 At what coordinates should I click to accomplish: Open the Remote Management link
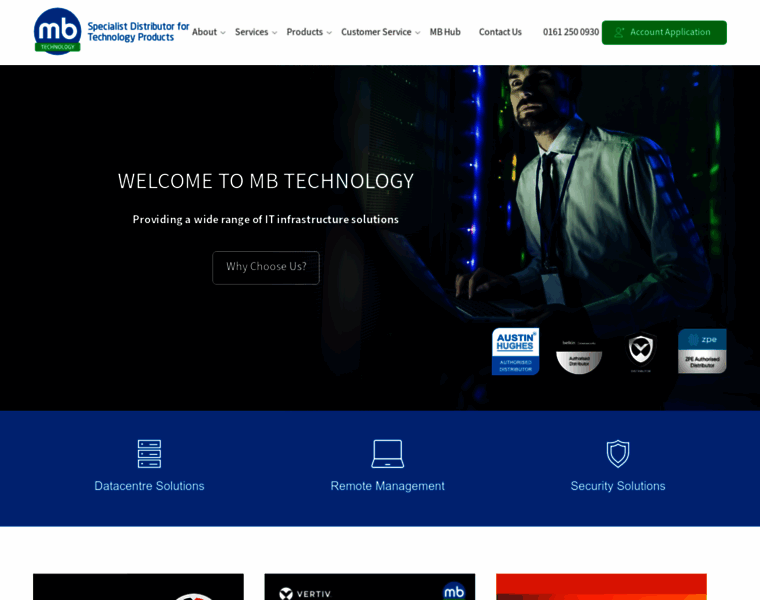tap(388, 486)
